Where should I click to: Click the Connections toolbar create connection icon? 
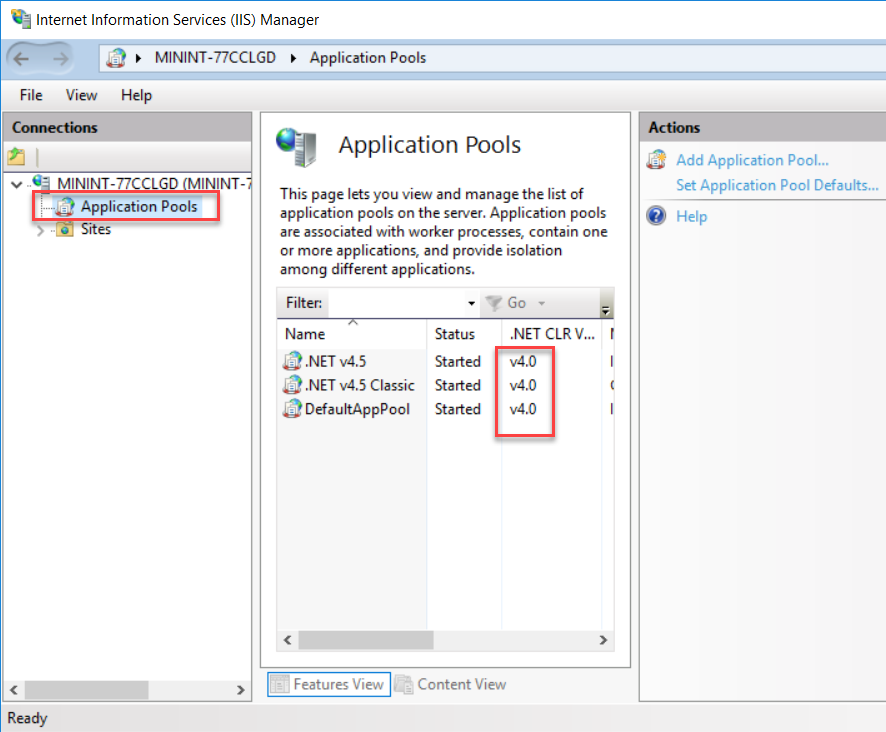coord(17,157)
